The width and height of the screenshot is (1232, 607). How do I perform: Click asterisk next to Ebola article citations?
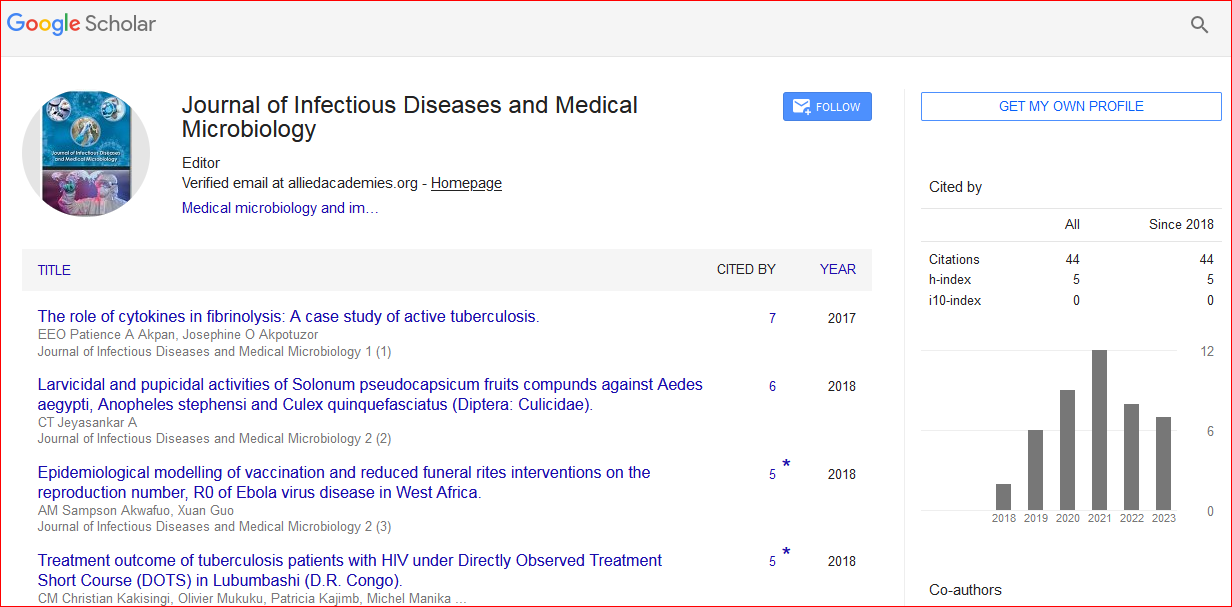point(786,465)
